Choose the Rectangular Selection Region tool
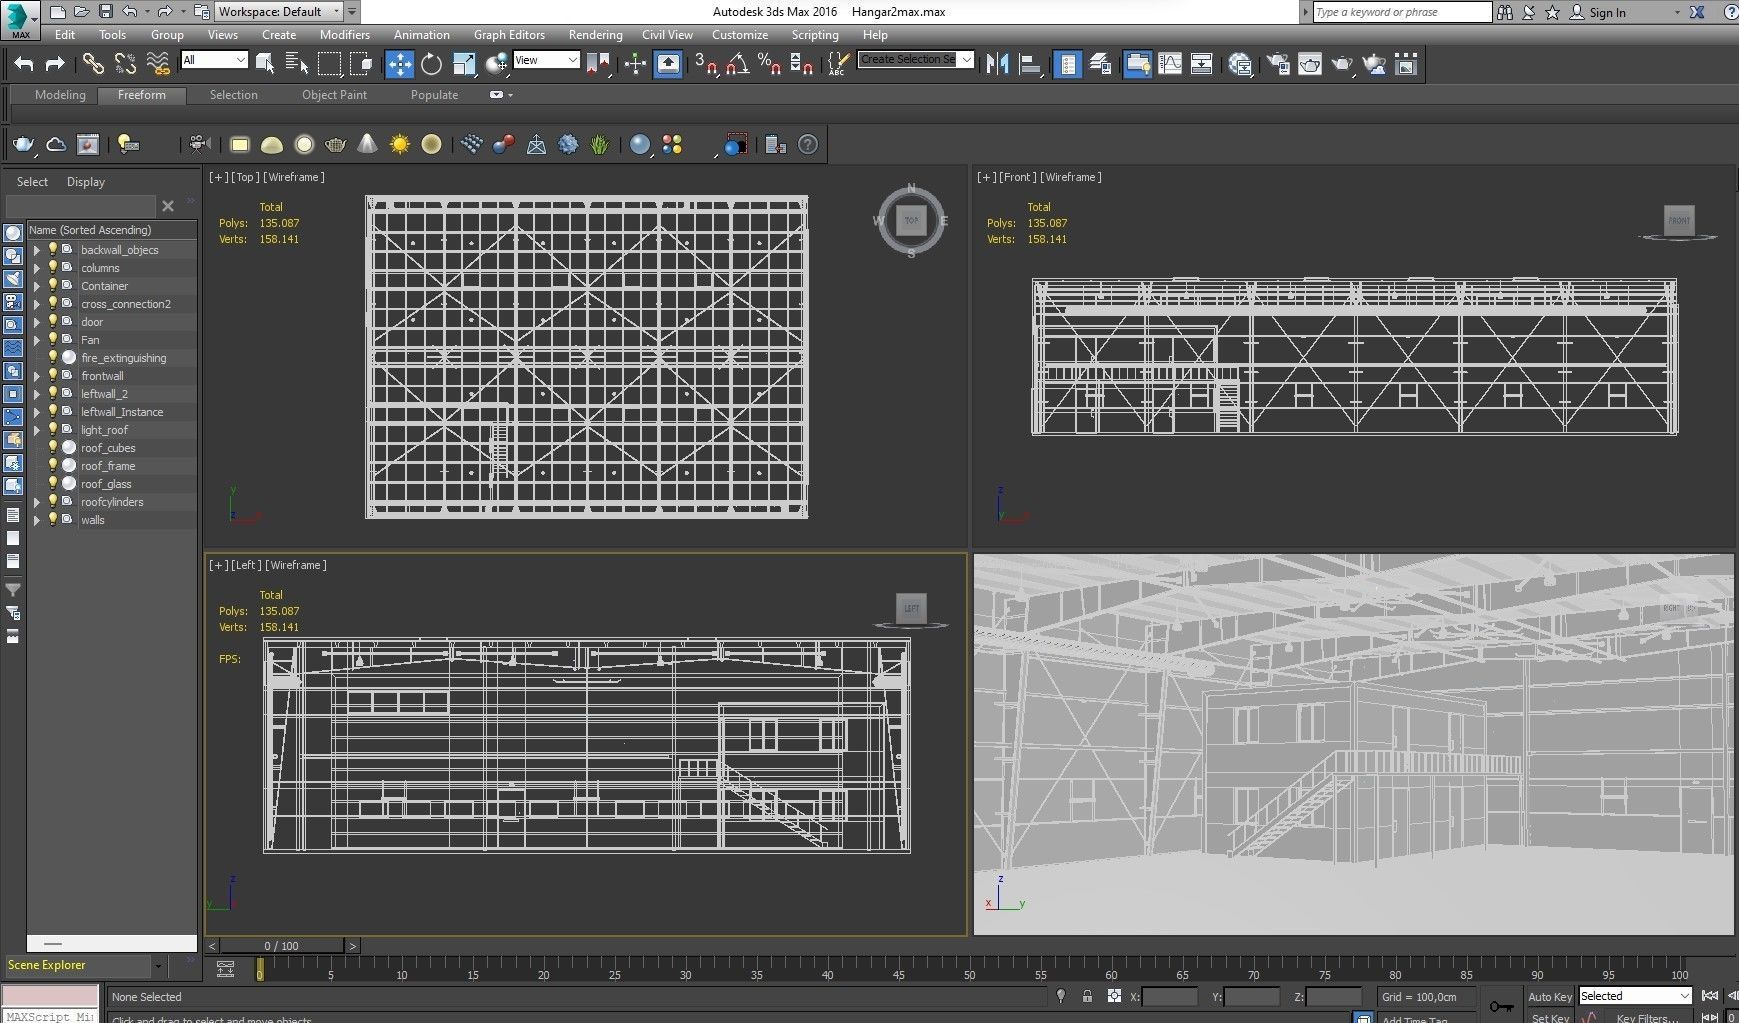The image size is (1739, 1023). click(329, 64)
